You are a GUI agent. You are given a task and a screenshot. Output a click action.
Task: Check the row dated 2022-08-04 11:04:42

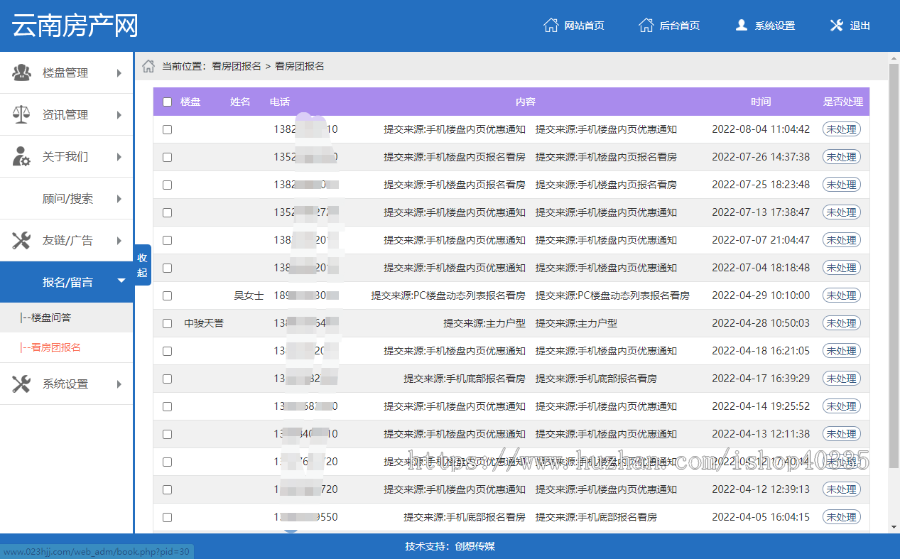[x=167, y=129]
